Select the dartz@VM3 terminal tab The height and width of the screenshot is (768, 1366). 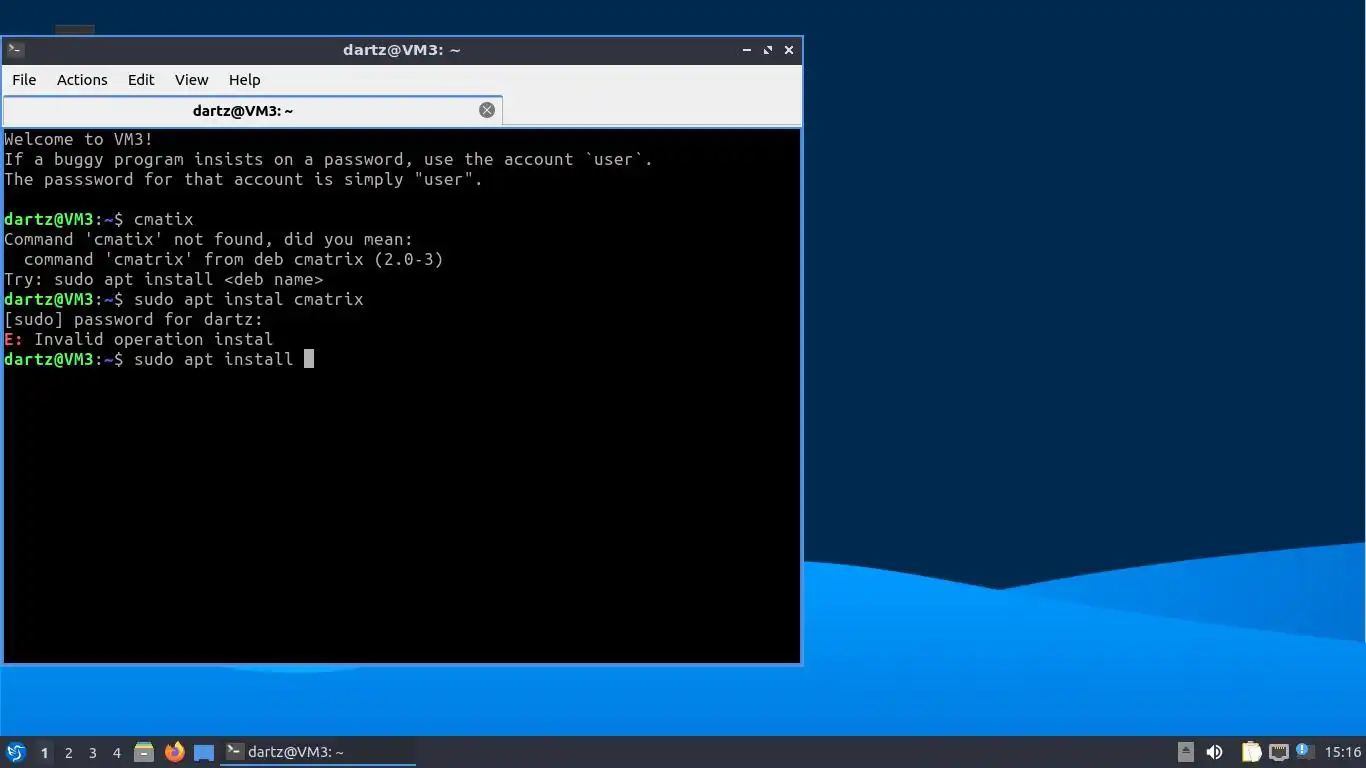(x=252, y=111)
